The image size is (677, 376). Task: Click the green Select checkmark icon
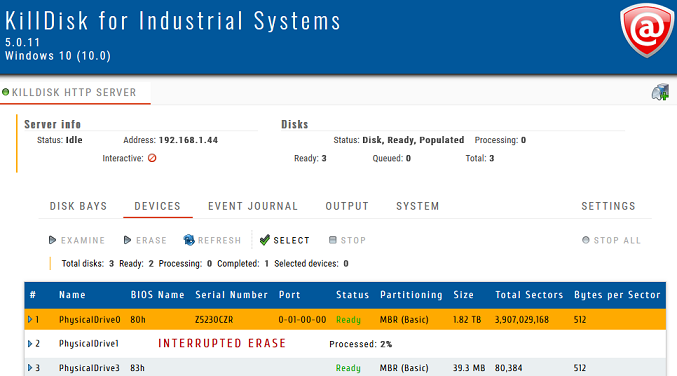[x=265, y=240]
